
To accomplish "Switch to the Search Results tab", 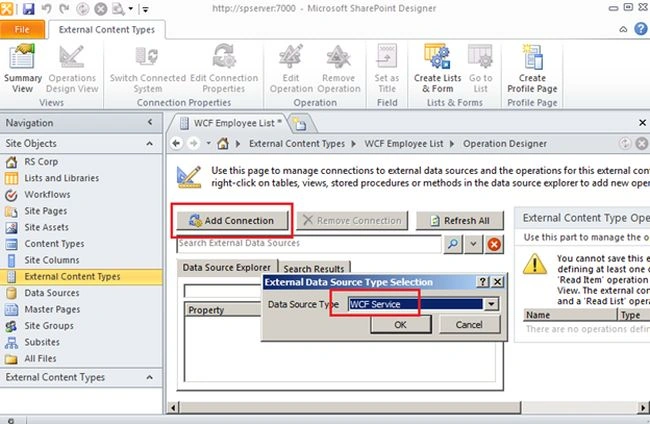I will 314,269.
